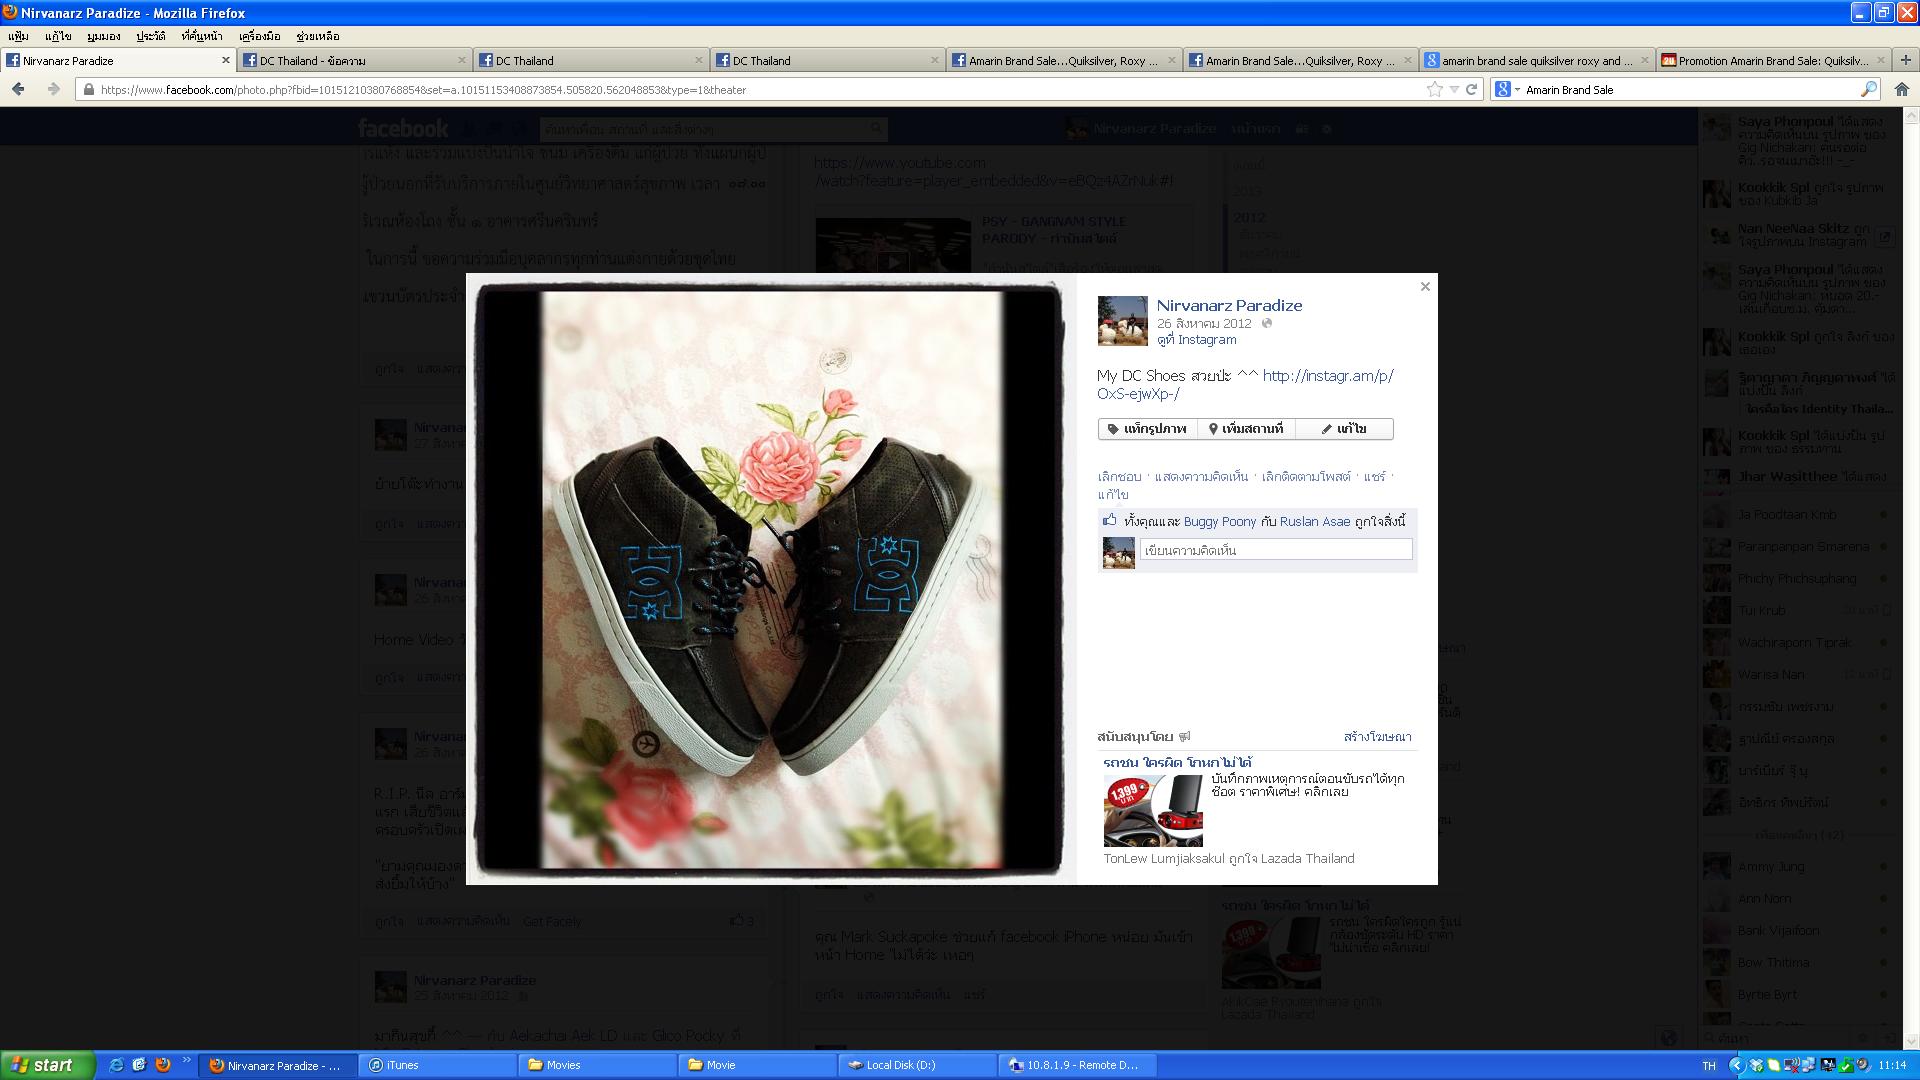Reload the page with the refresh icon
1920x1080 pixels.
1472,90
